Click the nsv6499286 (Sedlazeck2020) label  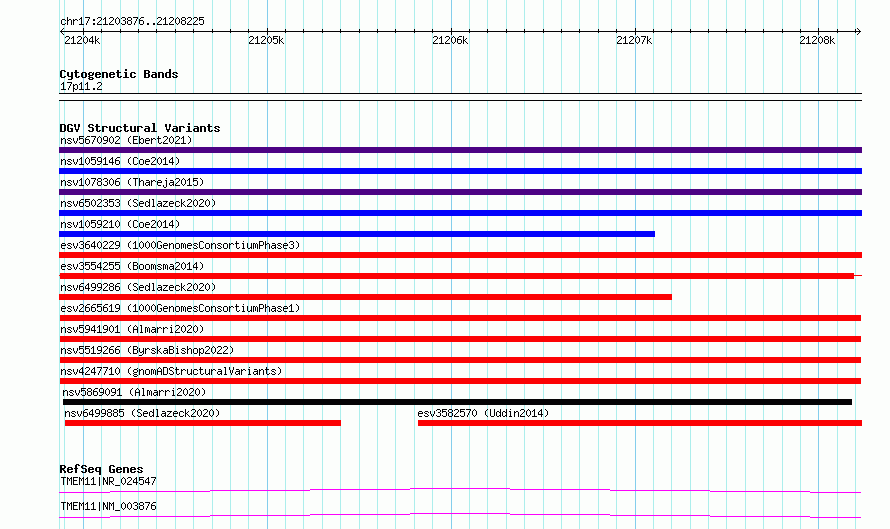pyautogui.click(x=138, y=287)
